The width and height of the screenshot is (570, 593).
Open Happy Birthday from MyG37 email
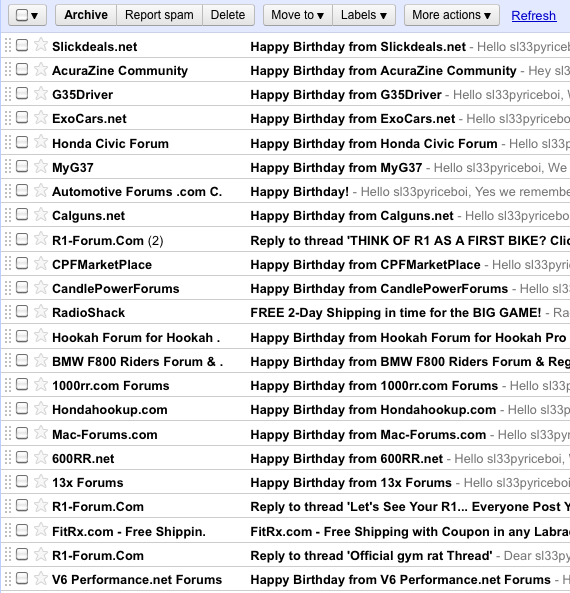click(336, 168)
